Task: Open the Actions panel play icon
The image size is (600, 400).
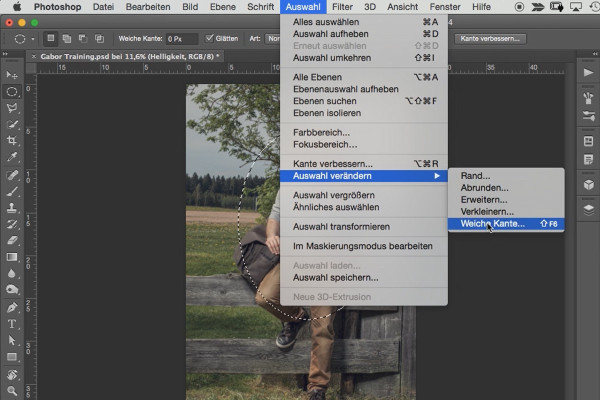Action: 588,72
